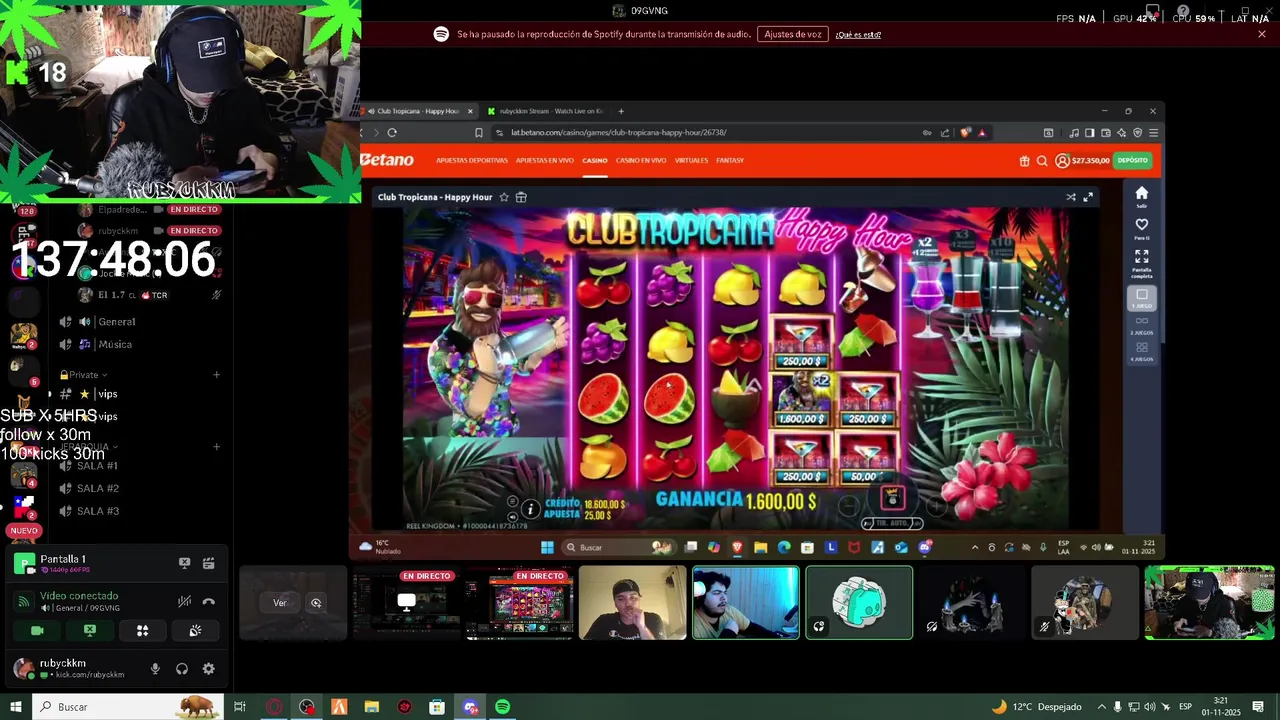Toggle noise suppression icon next to Video conectado
Viewport: 1280px width, 720px height.
[184, 601]
